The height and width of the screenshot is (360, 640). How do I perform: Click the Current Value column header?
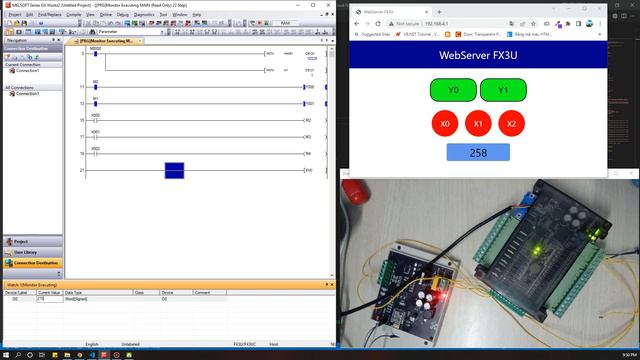pyautogui.click(x=49, y=293)
